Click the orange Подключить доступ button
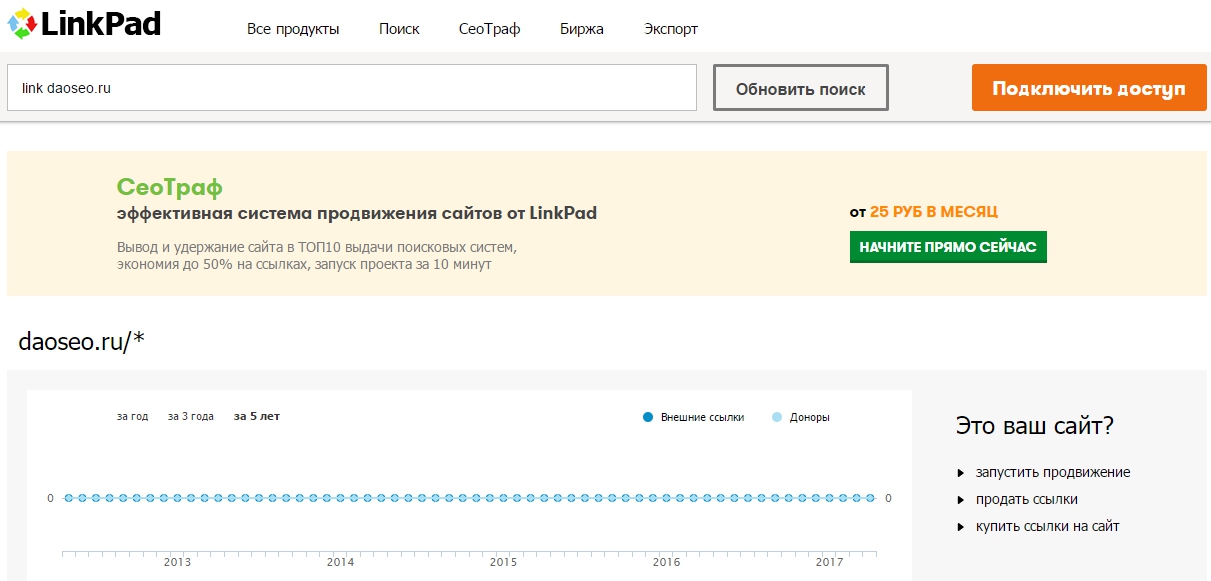 1088,88
